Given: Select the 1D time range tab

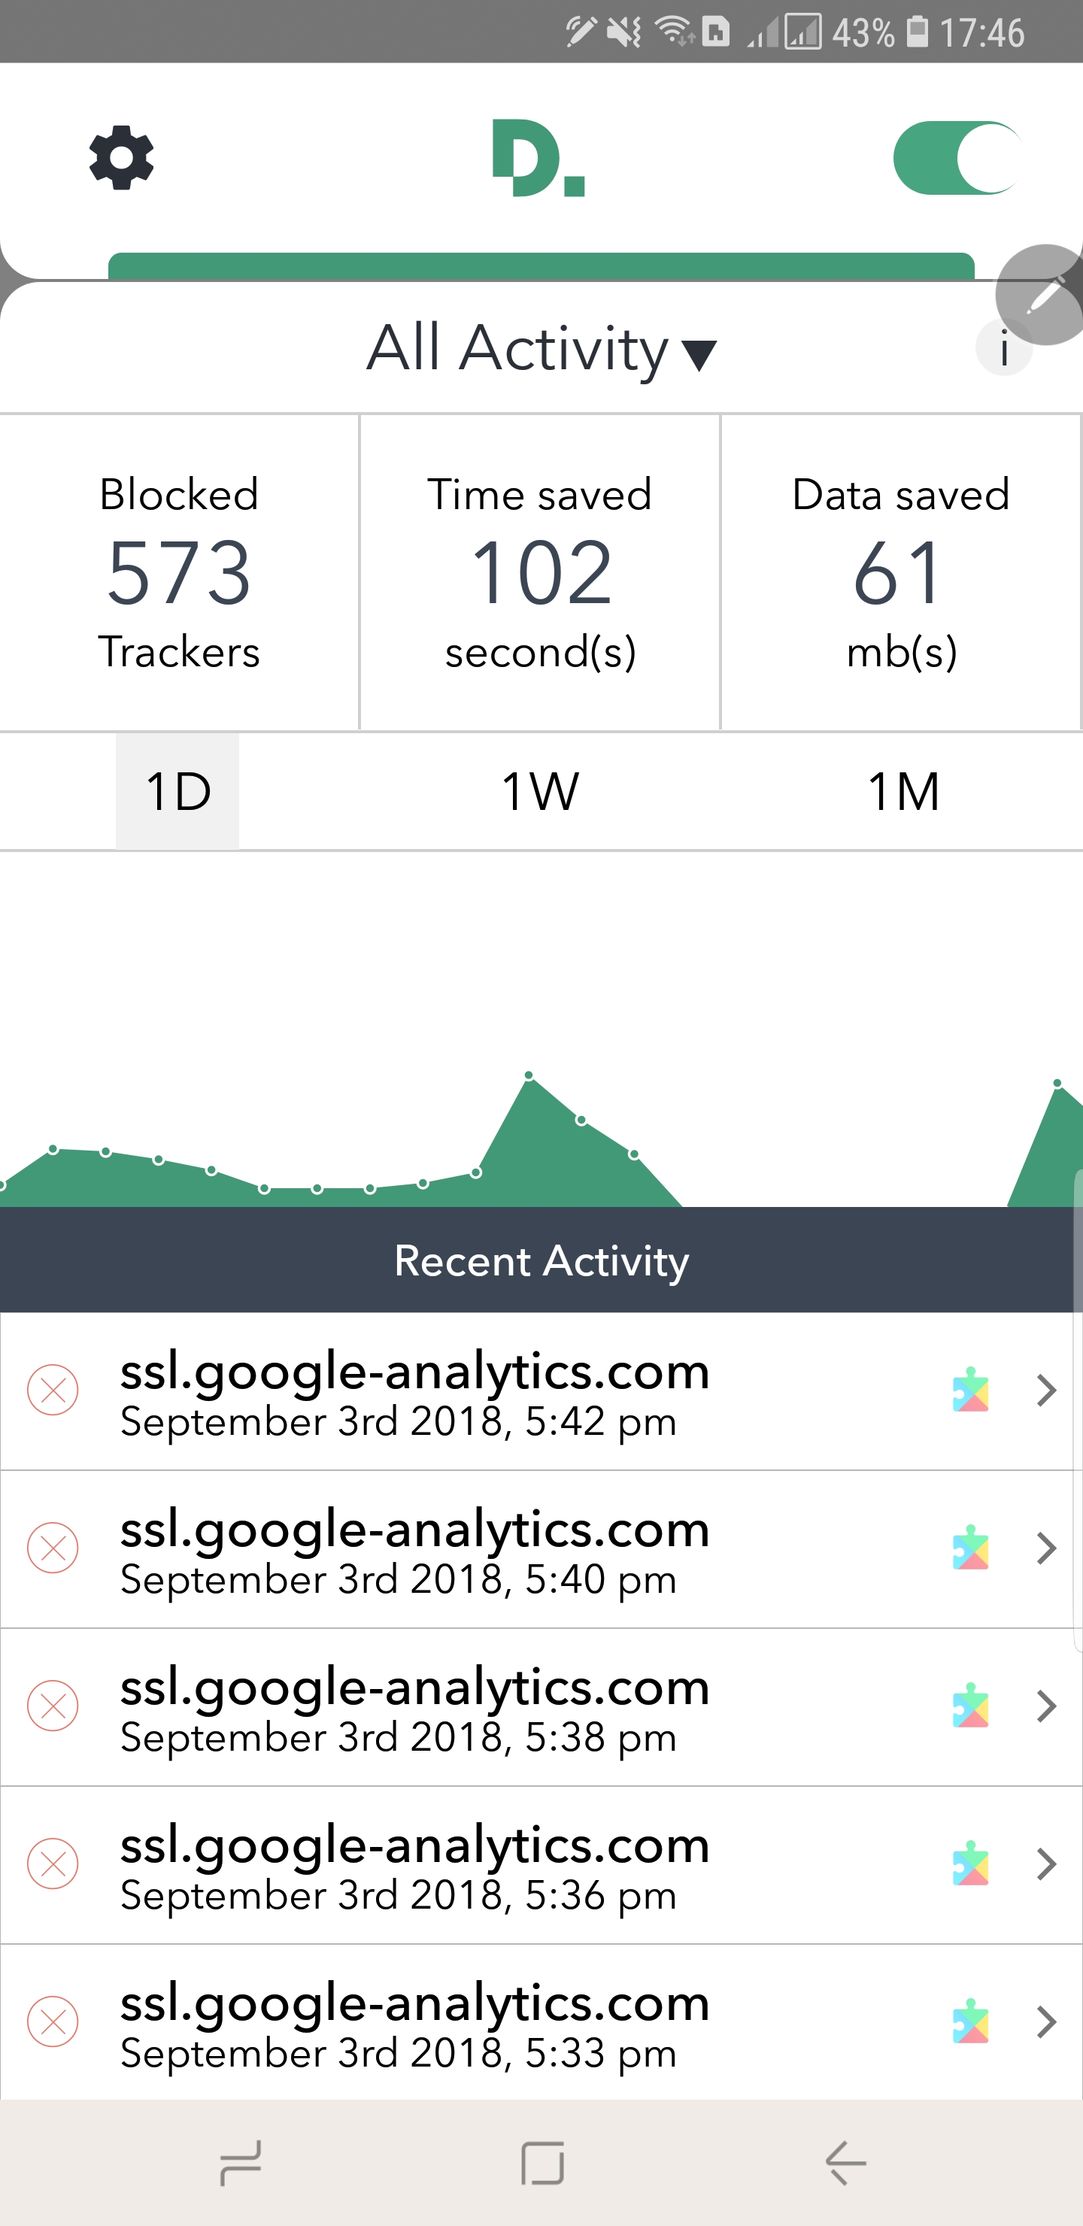Looking at the screenshot, I should click(x=178, y=792).
